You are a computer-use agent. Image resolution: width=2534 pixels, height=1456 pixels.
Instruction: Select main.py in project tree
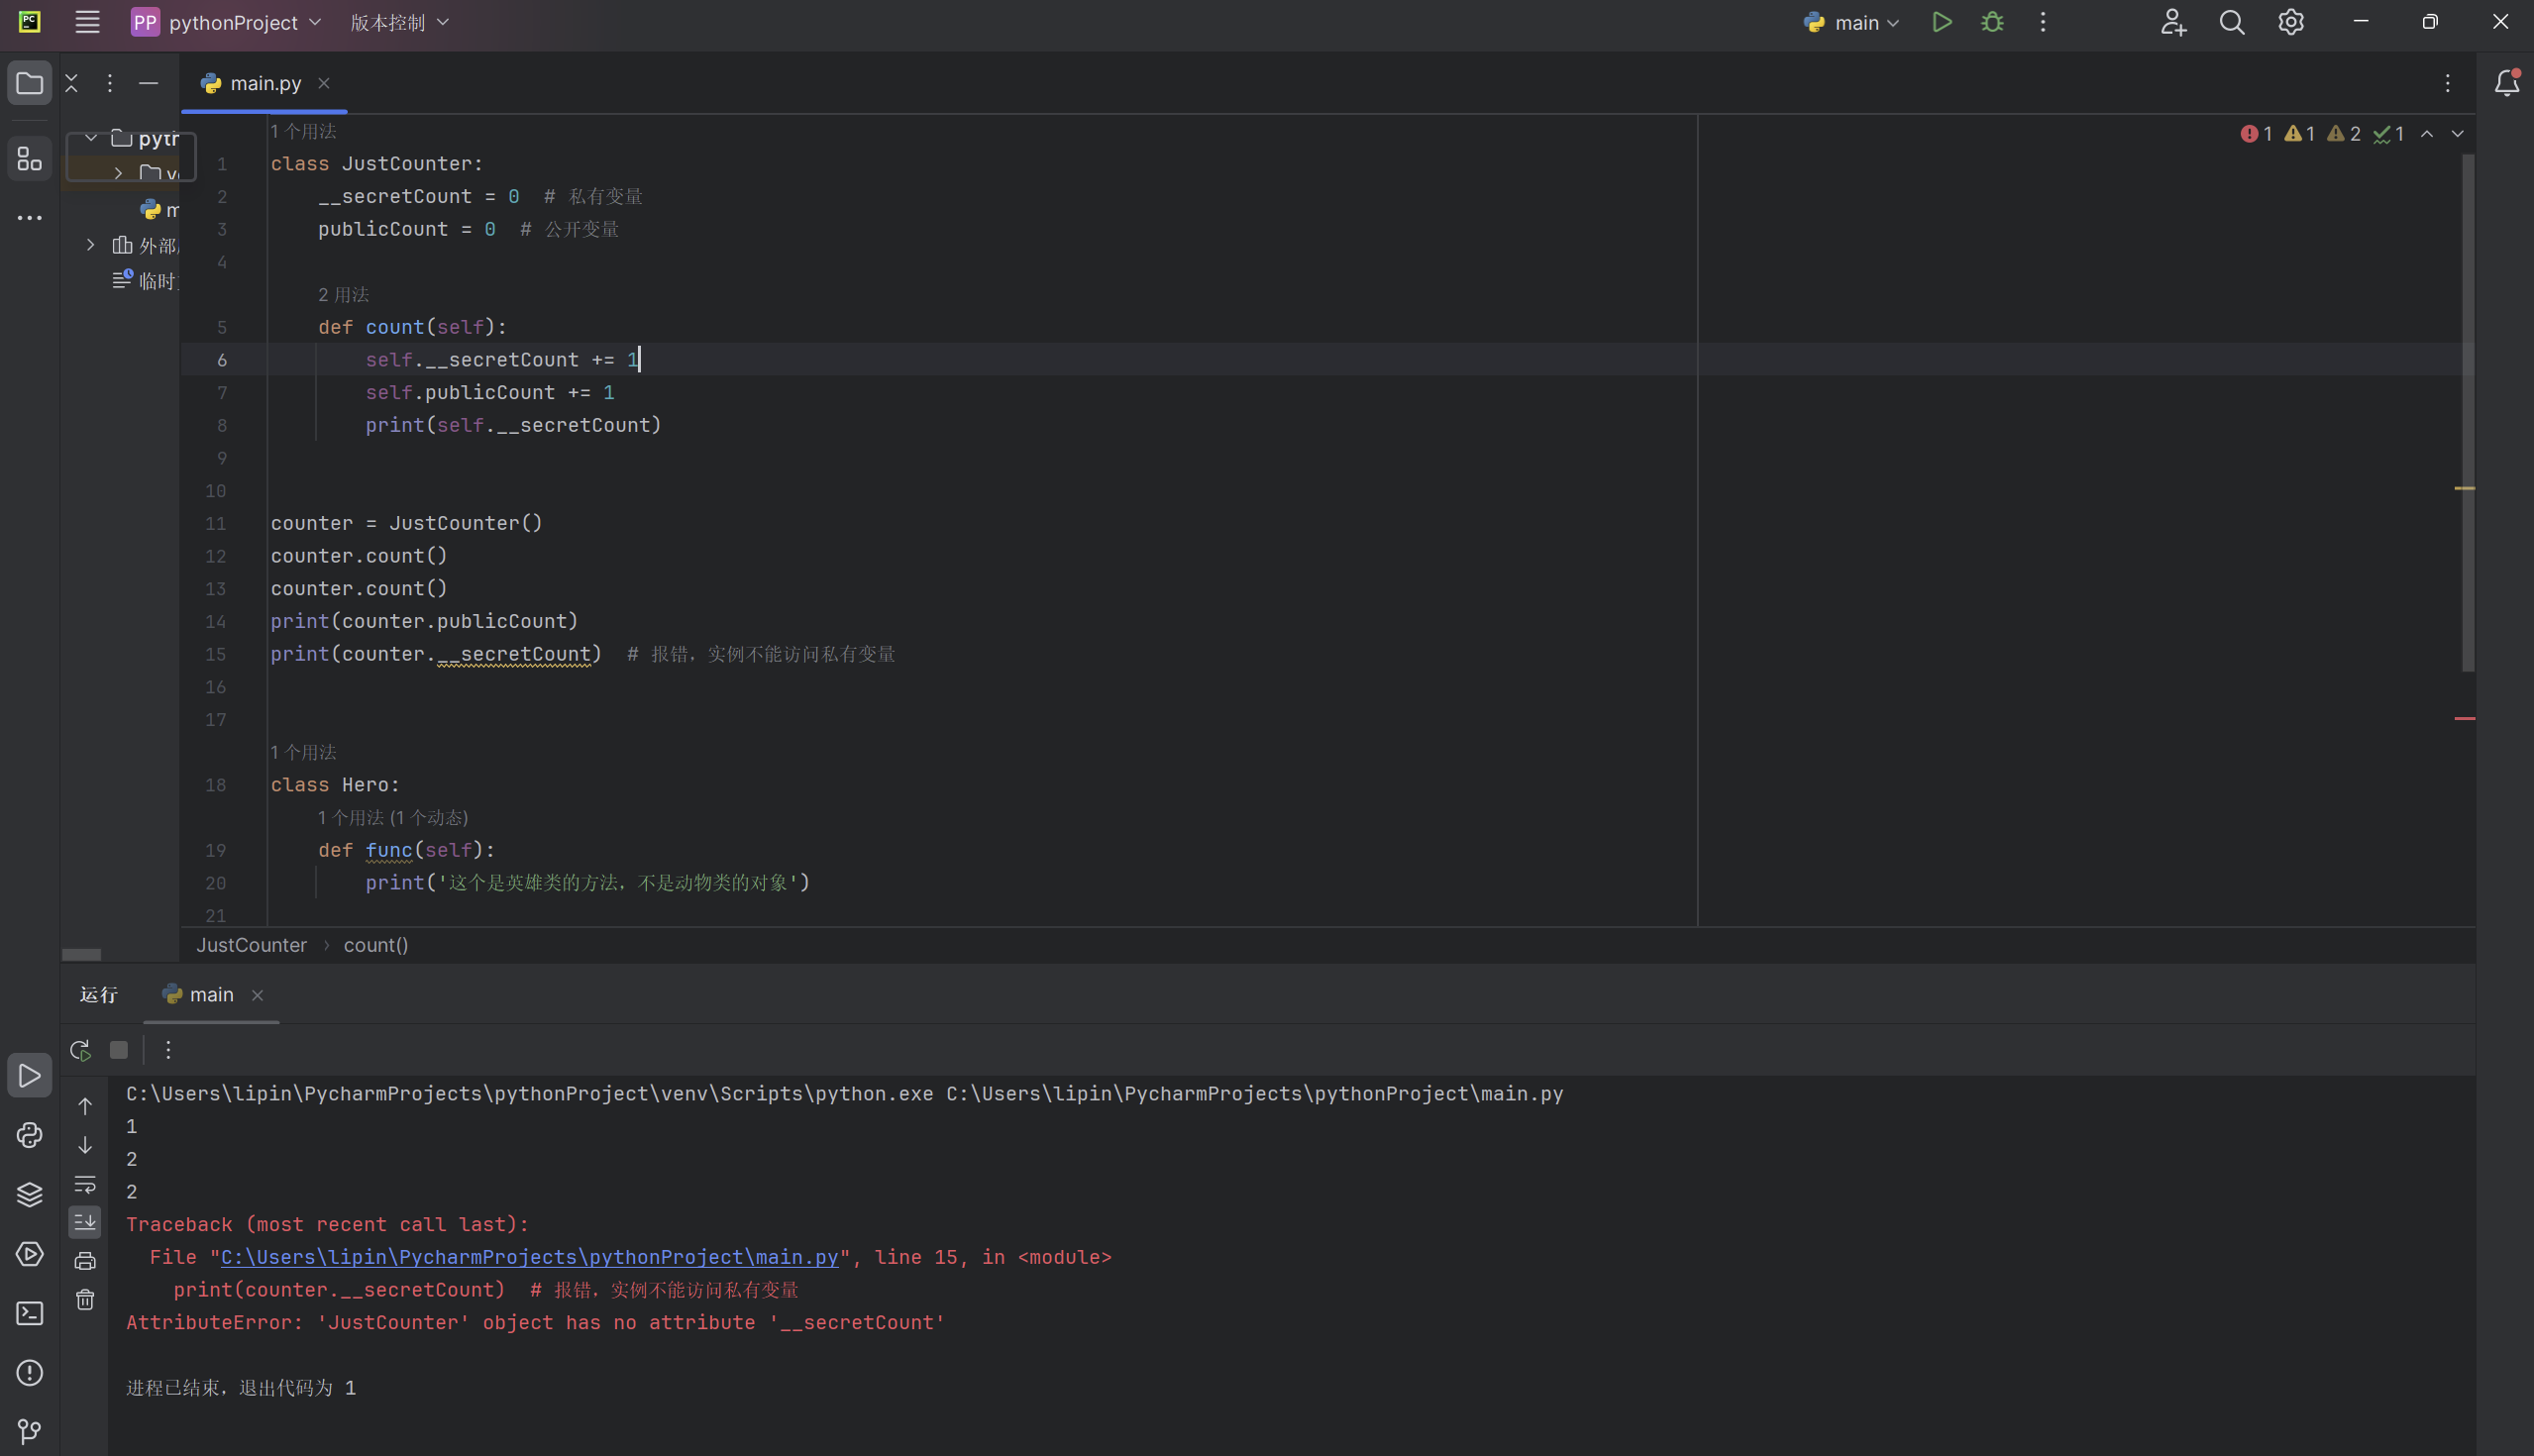(159, 209)
